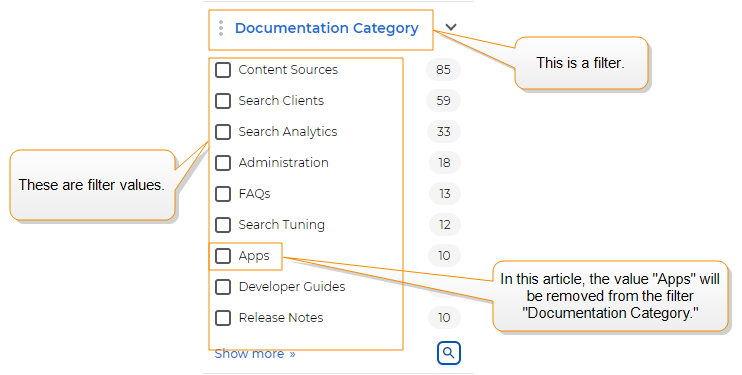Open the Show more link

click(x=255, y=354)
